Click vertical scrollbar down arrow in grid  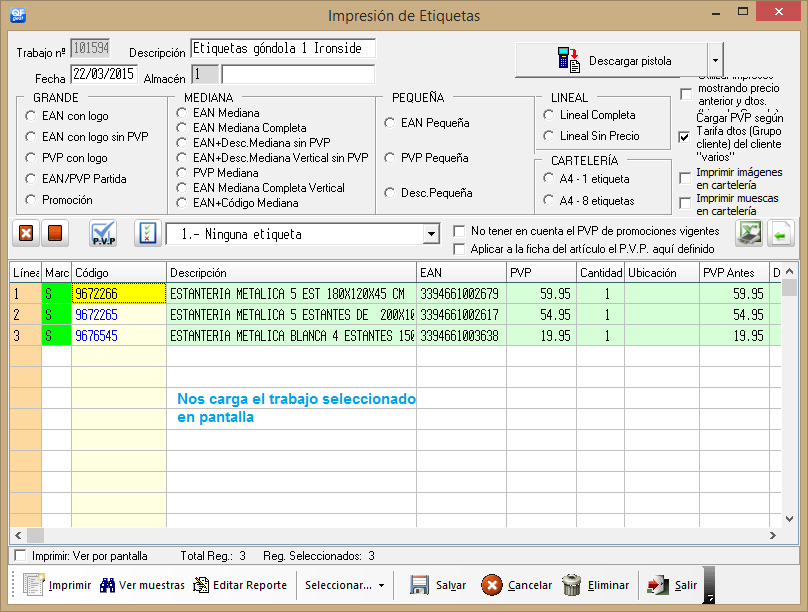click(x=789, y=519)
